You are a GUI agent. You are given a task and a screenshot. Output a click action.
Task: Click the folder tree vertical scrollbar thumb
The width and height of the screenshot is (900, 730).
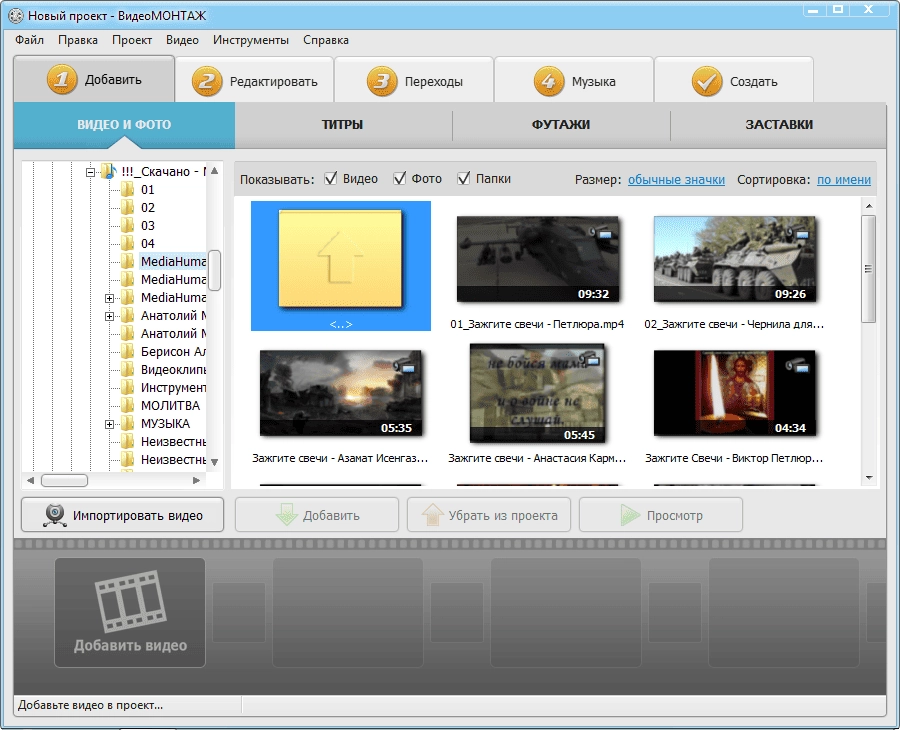[214, 270]
